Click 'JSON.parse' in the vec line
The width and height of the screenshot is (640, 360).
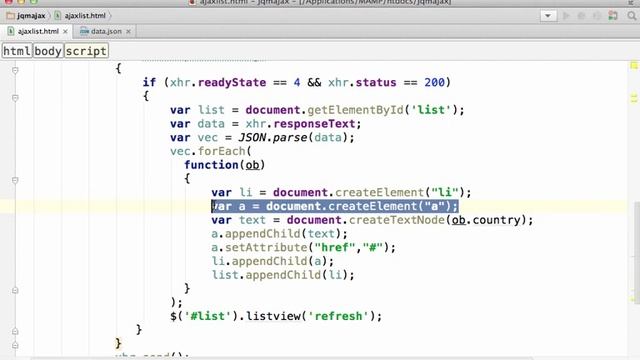tap(273, 138)
